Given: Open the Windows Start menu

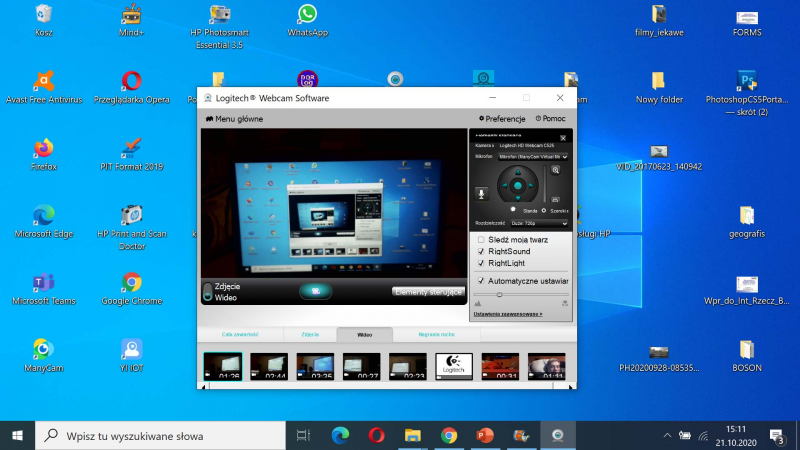Looking at the screenshot, I should [17, 436].
